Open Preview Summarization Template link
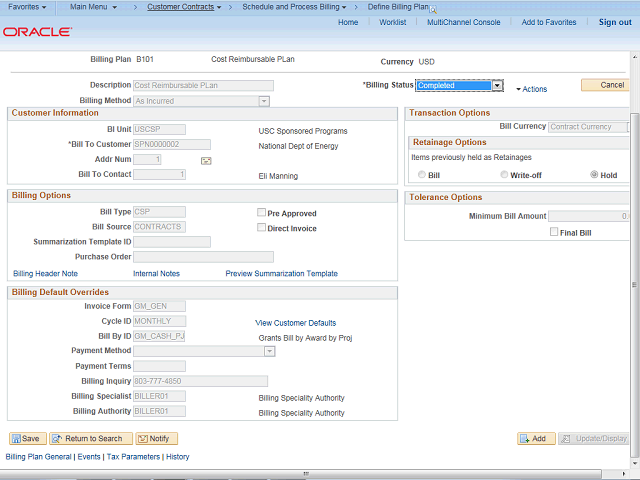Image resolution: width=640 pixels, height=480 pixels. (281, 273)
